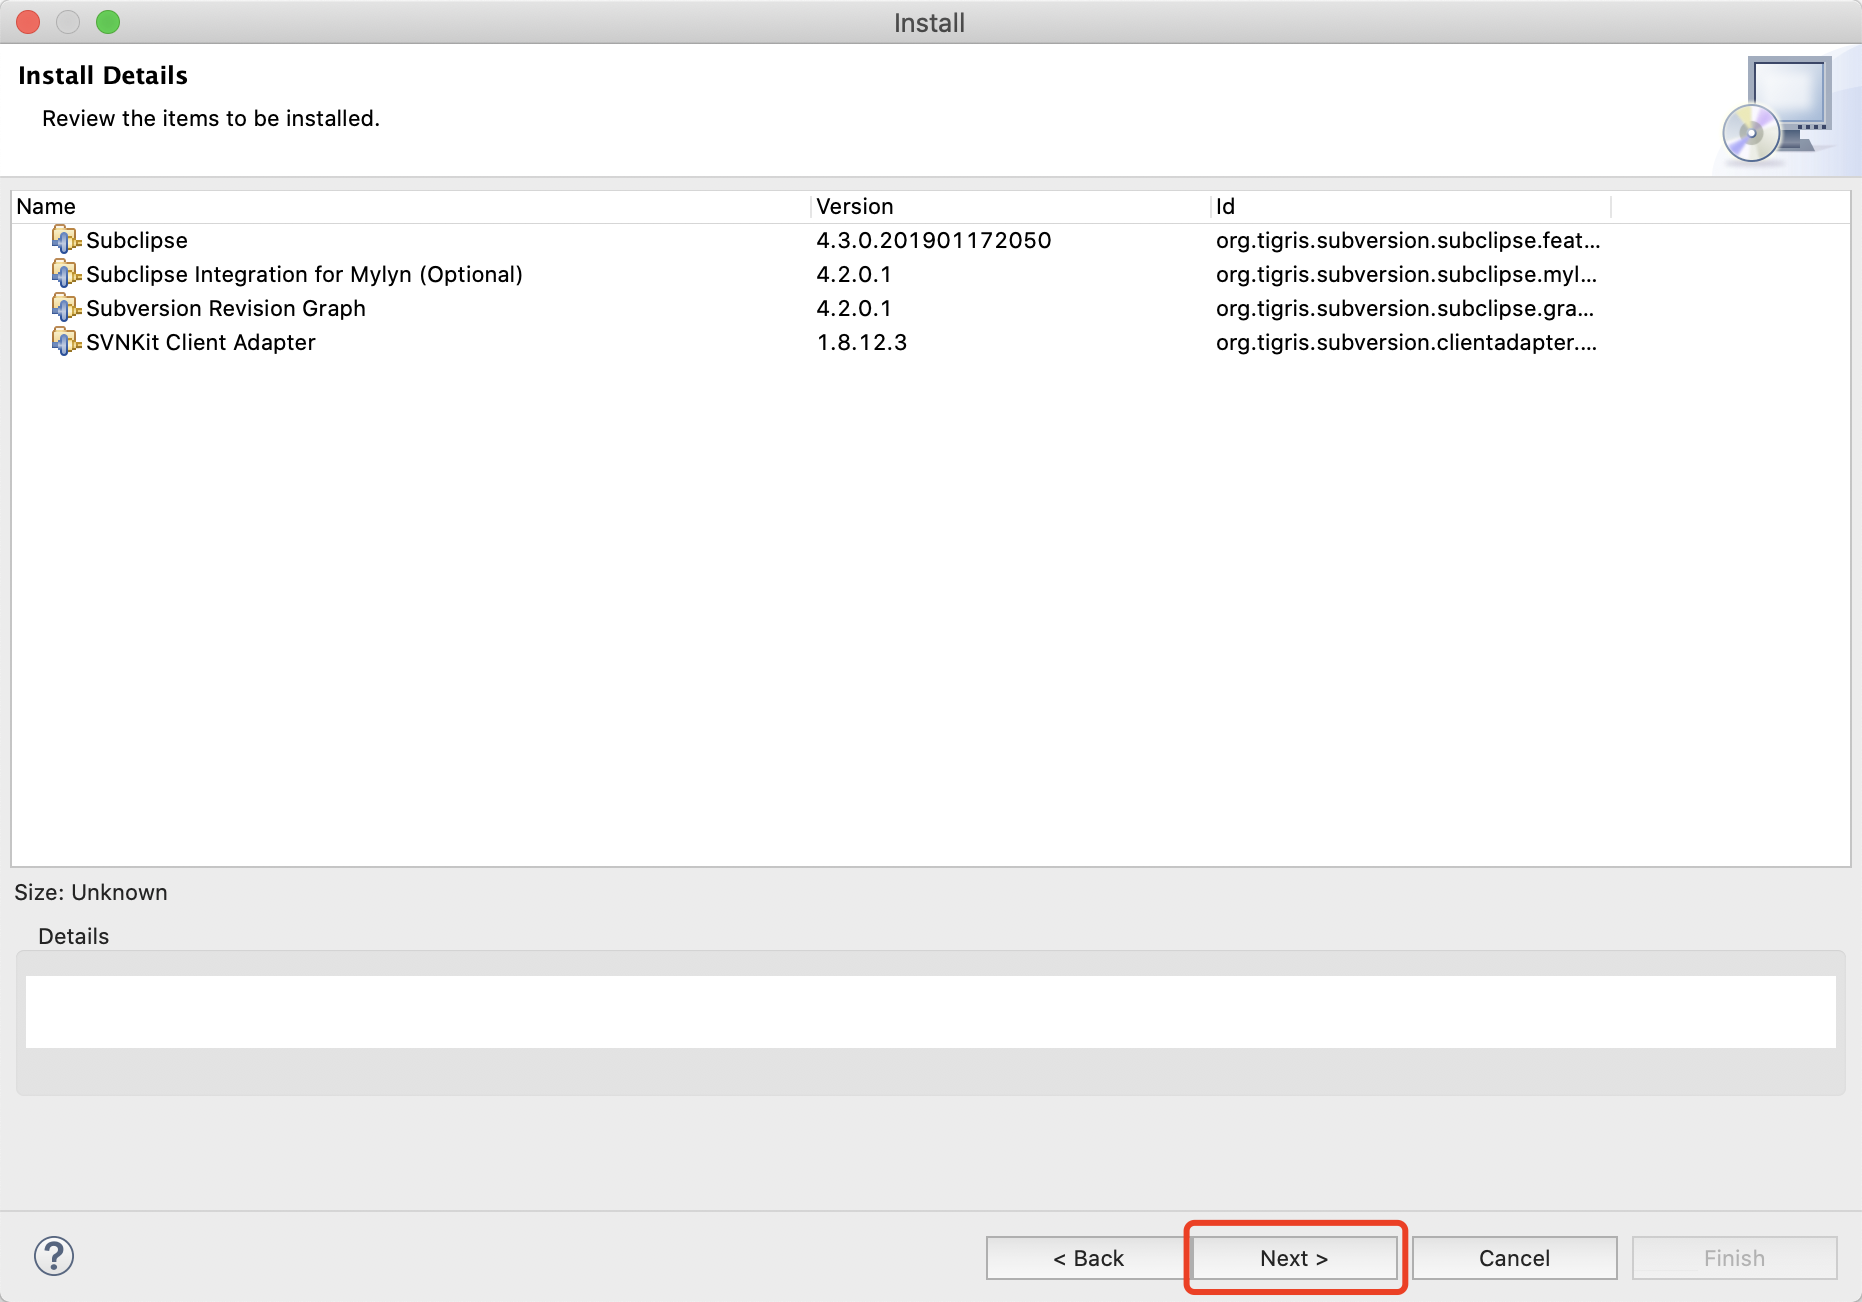
Task: Cancel the install wizard
Action: pyautogui.click(x=1514, y=1258)
